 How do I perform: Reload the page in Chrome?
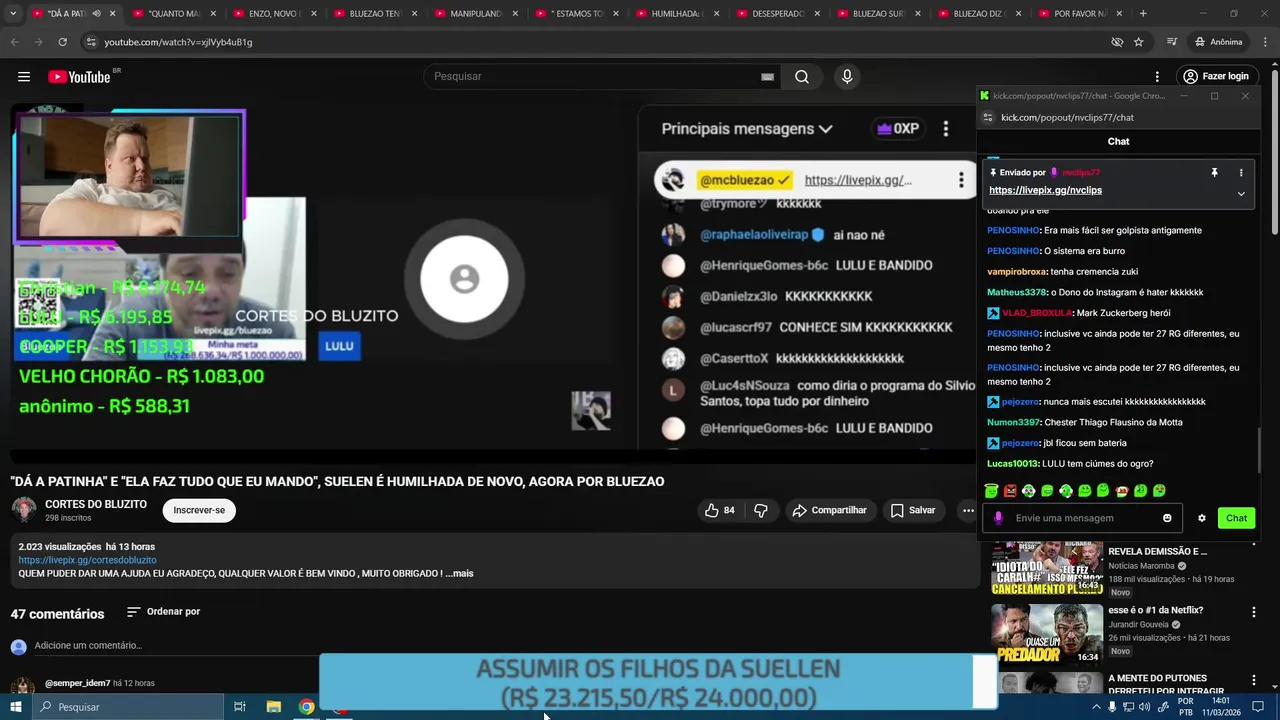click(62, 42)
